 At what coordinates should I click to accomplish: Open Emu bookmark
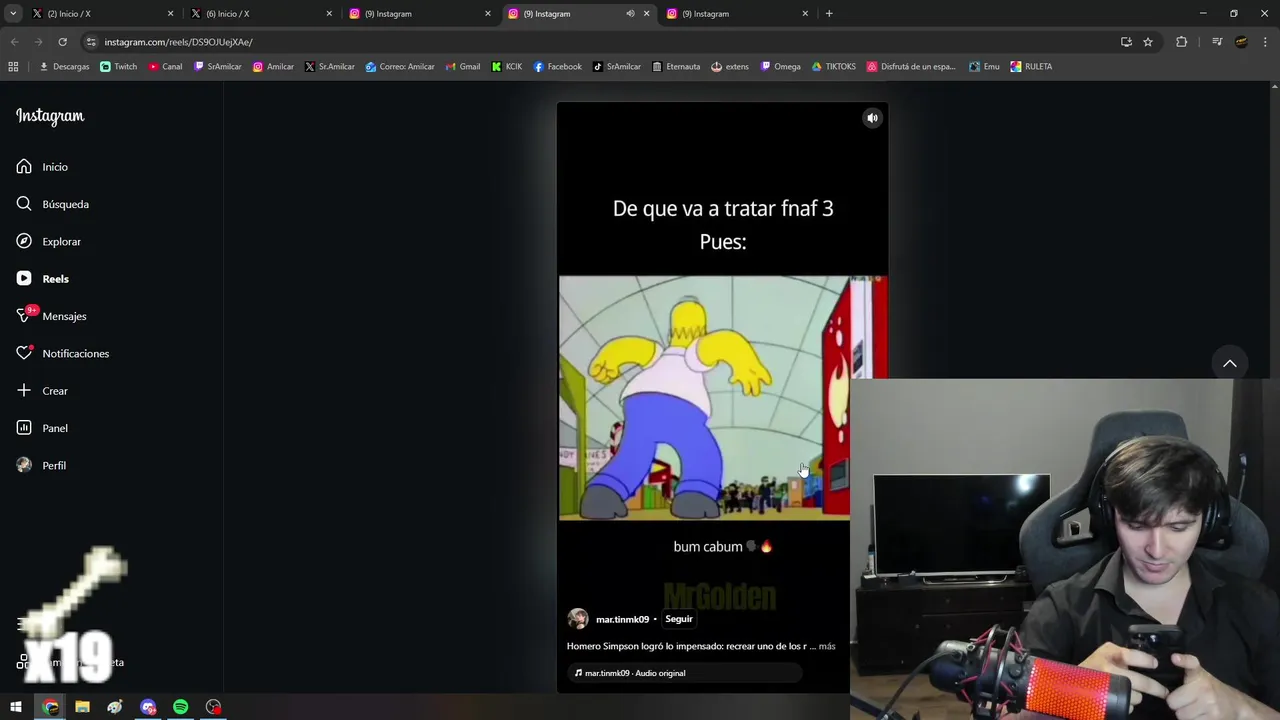tap(984, 67)
